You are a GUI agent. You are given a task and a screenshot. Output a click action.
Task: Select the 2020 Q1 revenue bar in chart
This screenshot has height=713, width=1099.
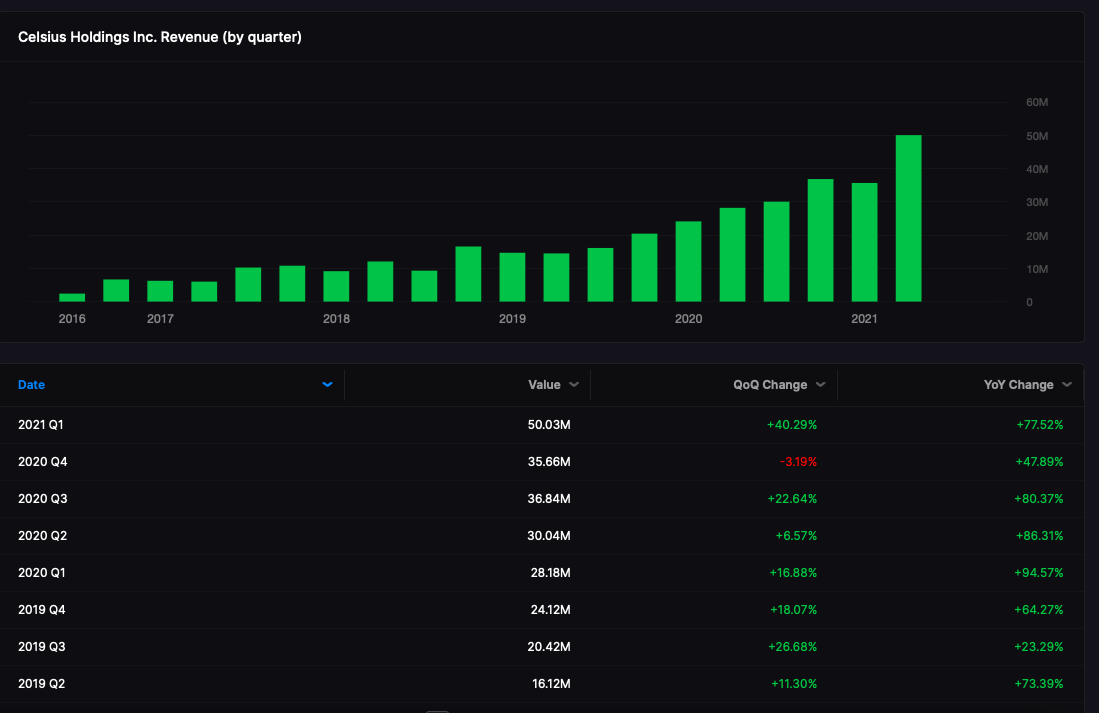tap(732, 255)
